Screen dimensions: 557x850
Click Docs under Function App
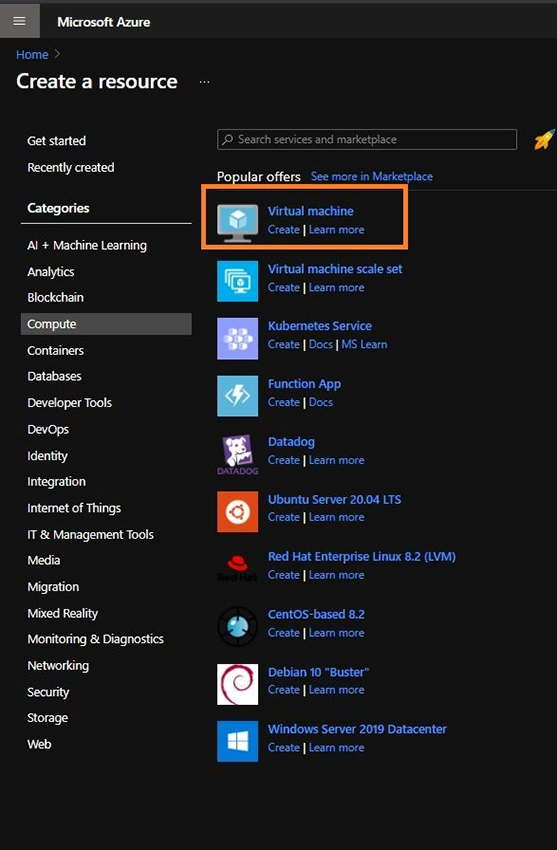(321, 402)
